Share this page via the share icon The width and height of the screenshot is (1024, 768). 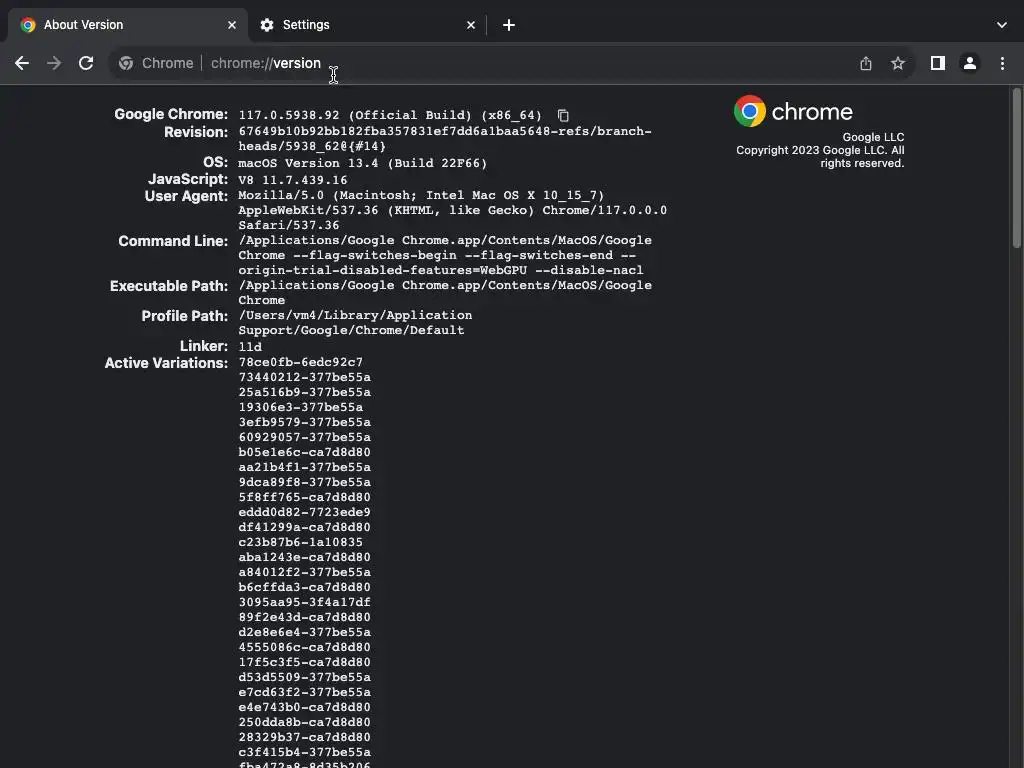click(x=866, y=63)
